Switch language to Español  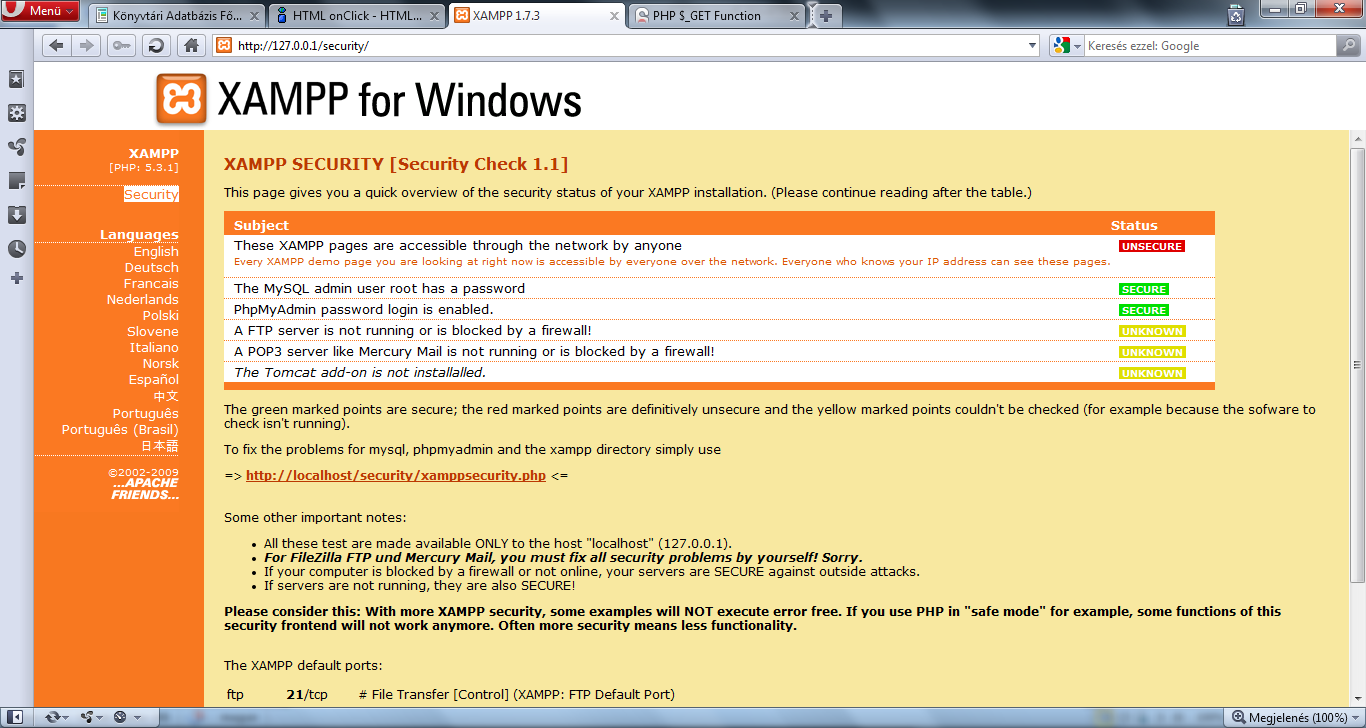pos(154,379)
